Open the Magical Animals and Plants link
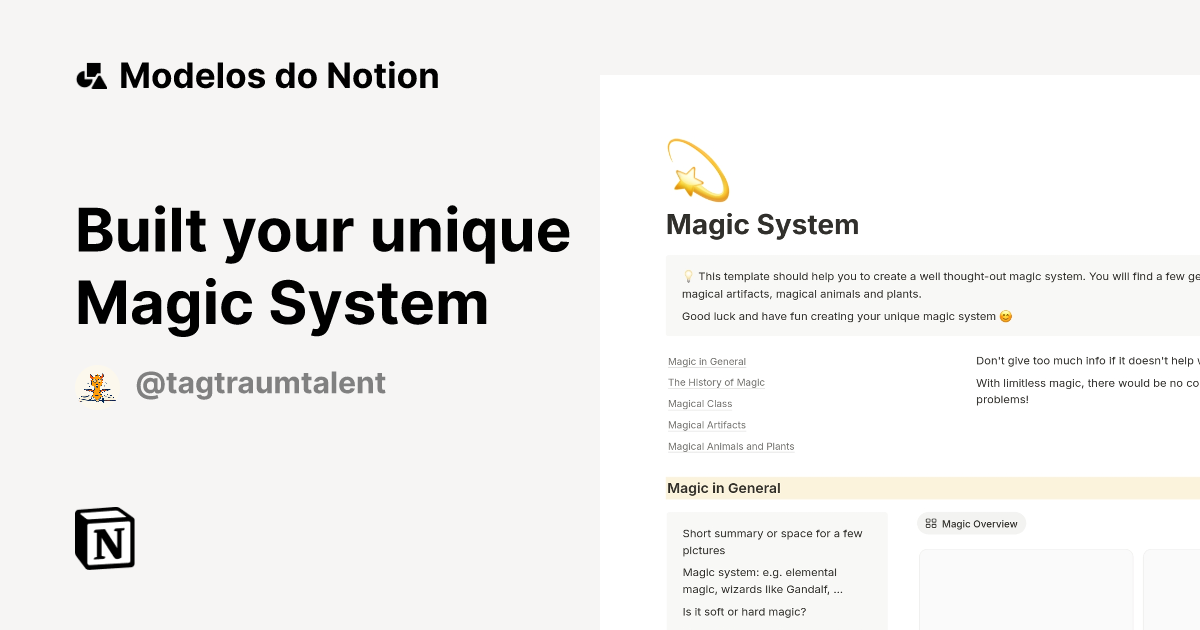Viewport: 1200px width, 630px height. [x=731, y=446]
